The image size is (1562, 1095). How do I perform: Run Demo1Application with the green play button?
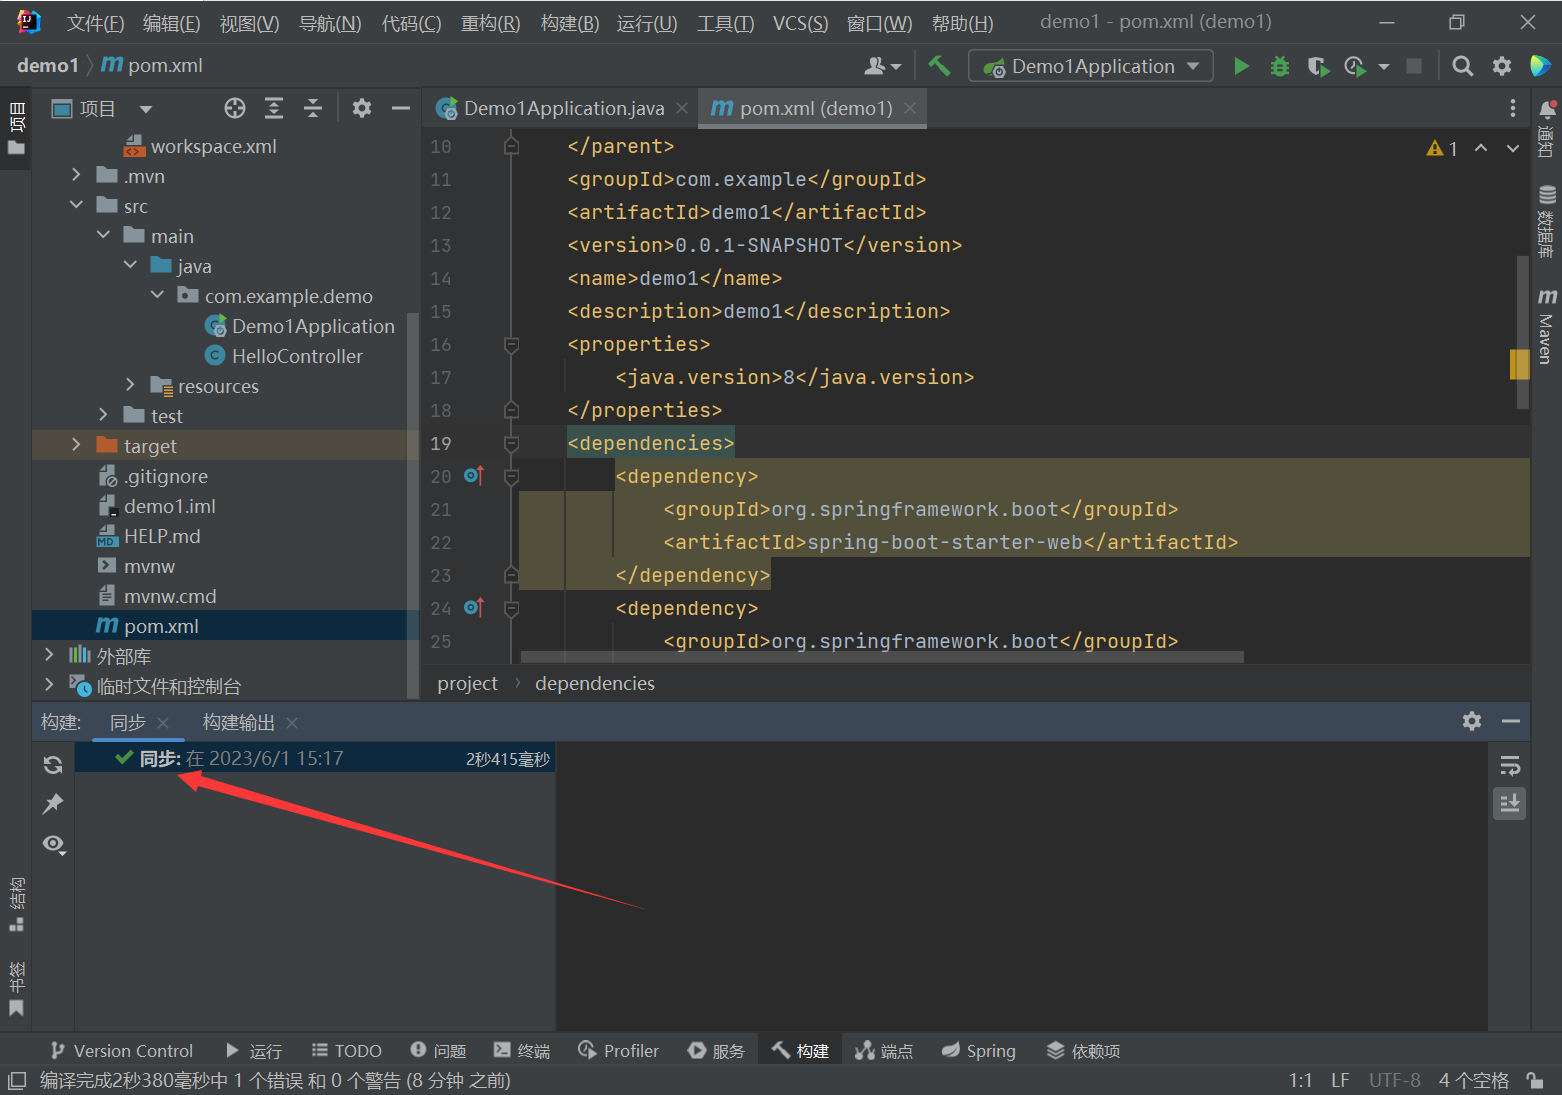[1241, 66]
